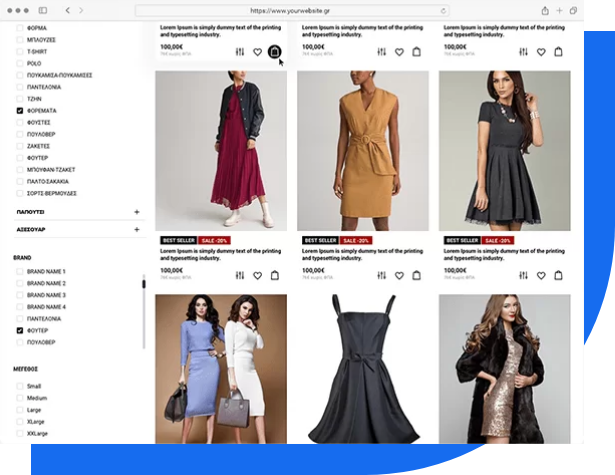
Task: Check the ΜΠΛΟΥΖΕΣ category checkbox
Action: (x=20, y=40)
